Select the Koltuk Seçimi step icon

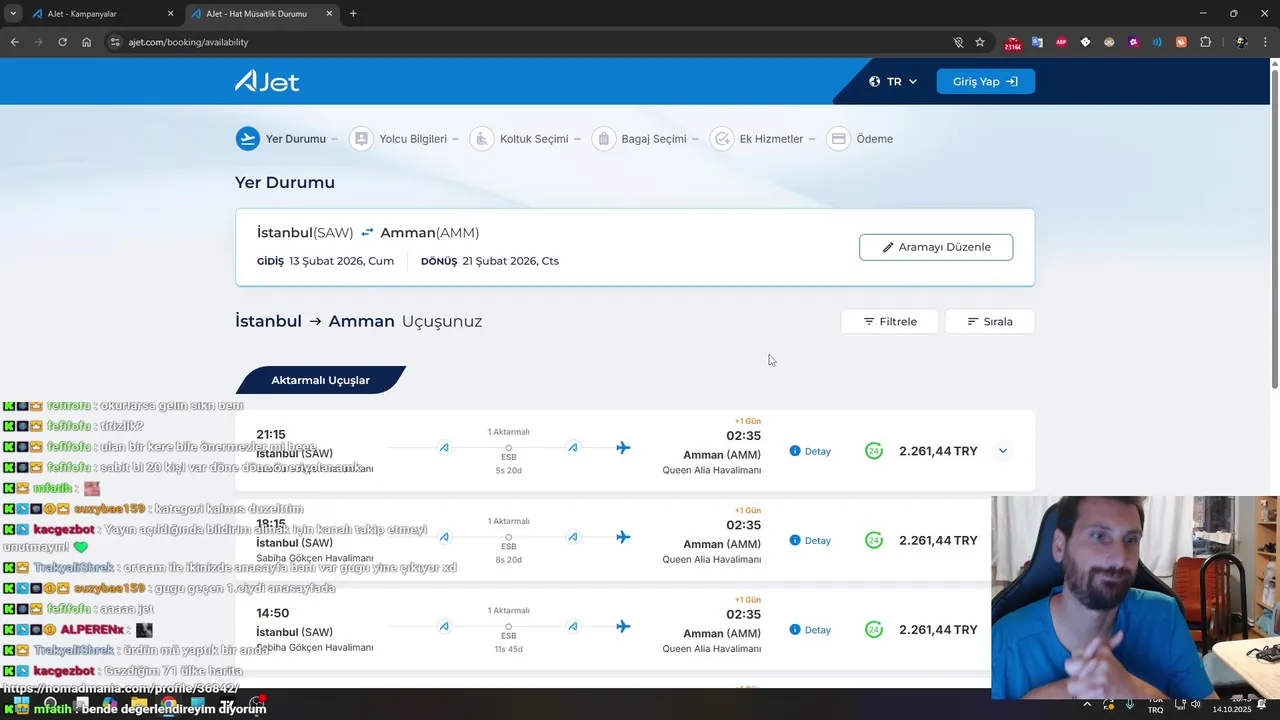click(482, 139)
